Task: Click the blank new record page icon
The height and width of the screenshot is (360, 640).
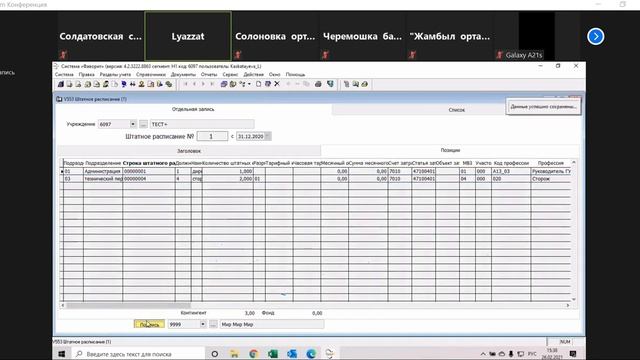Action: click(258, 84)
